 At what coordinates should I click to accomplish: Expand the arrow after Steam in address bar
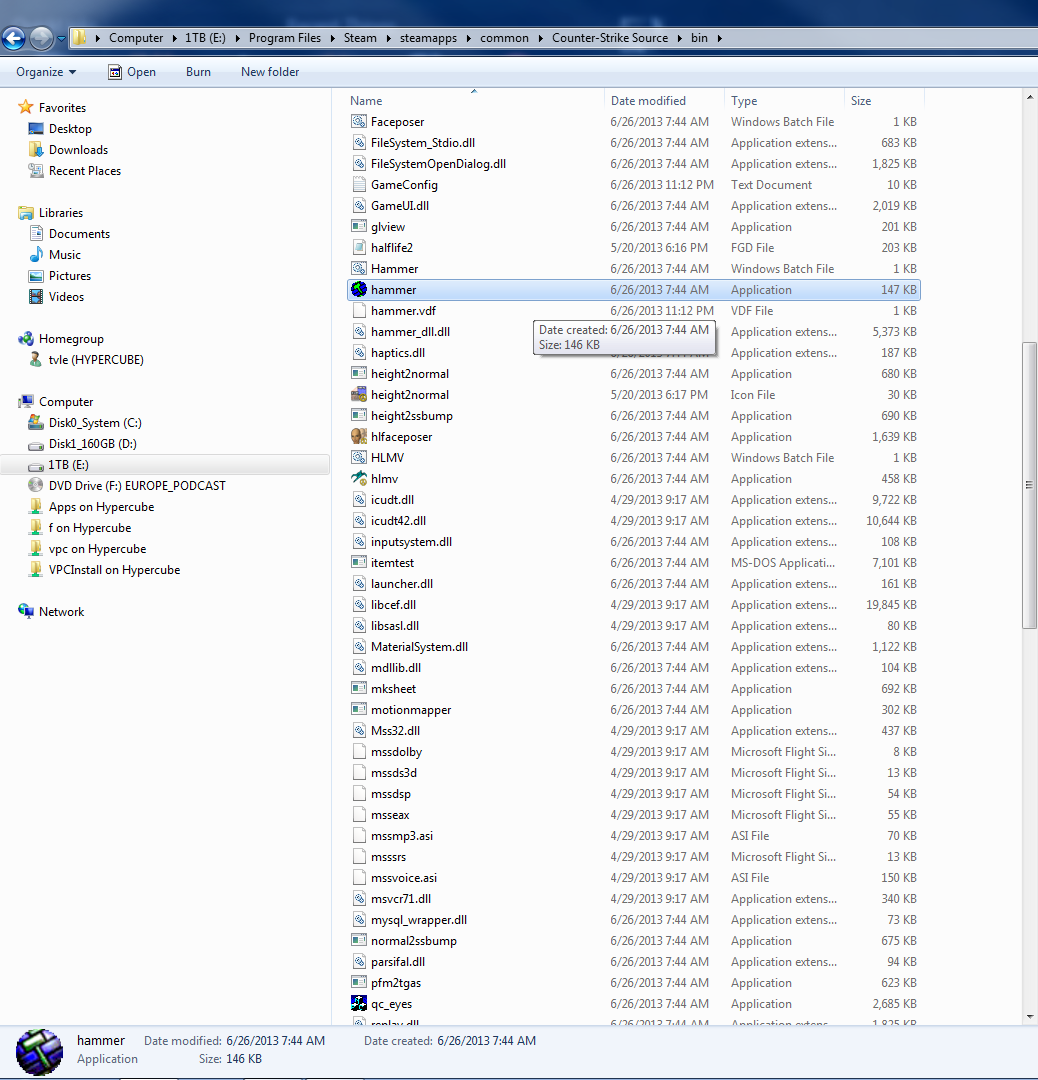tap(388, 38)
